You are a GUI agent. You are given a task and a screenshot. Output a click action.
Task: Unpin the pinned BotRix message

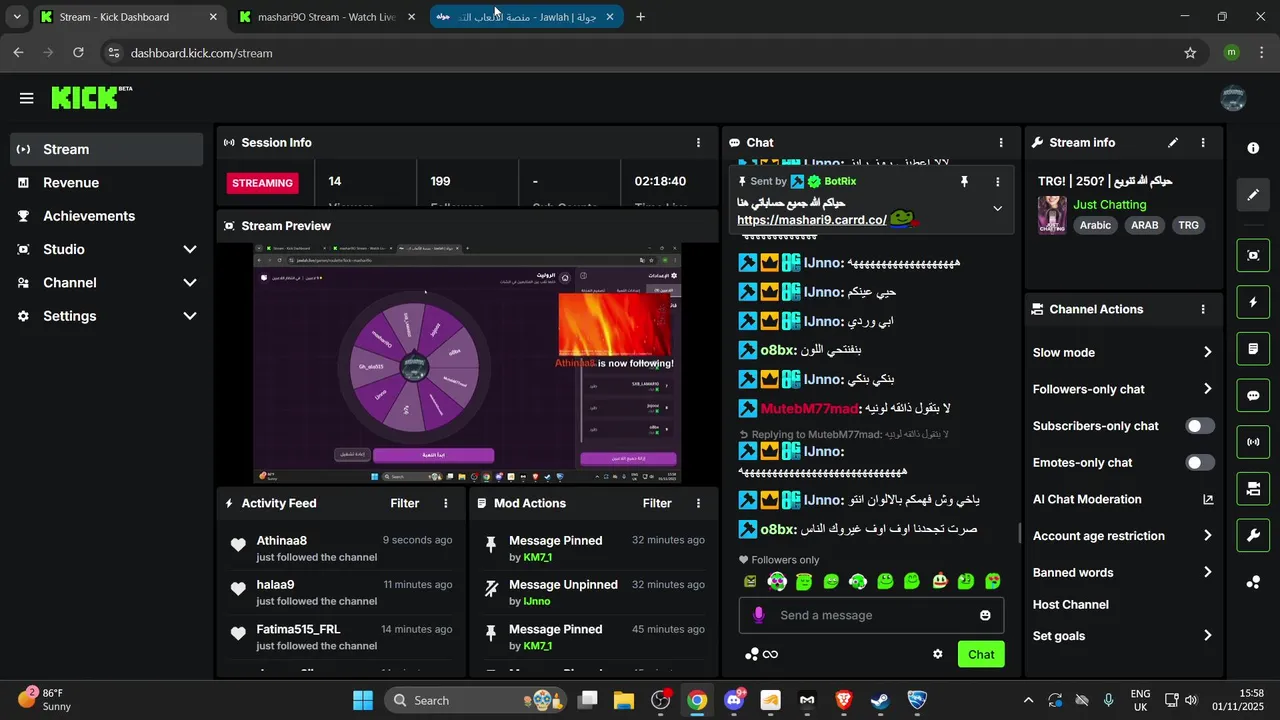(964, 182)
